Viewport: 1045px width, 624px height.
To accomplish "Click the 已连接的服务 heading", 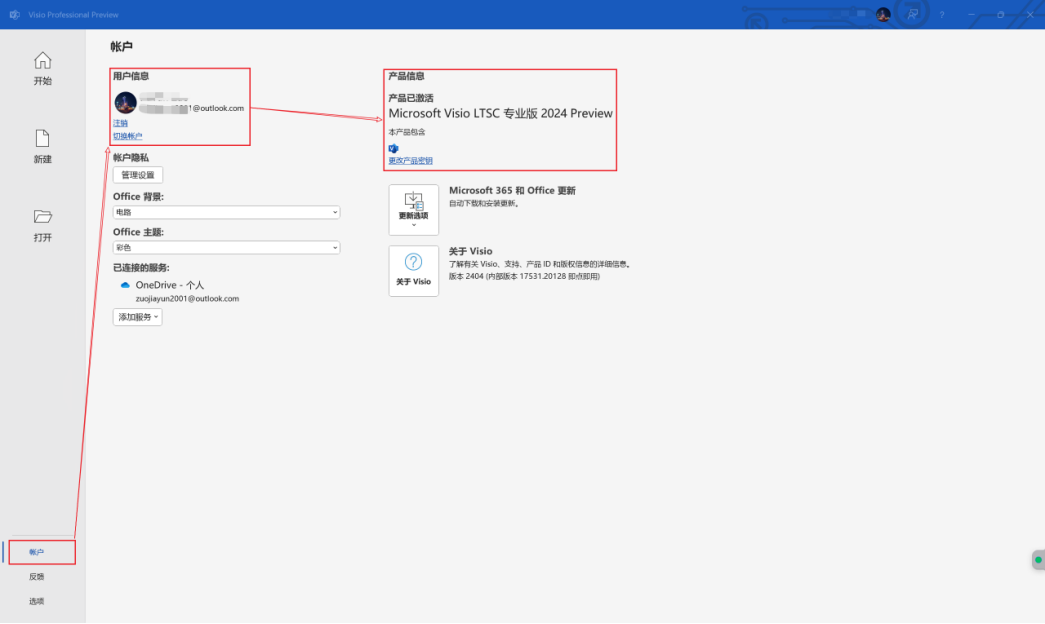I will 141,268.
